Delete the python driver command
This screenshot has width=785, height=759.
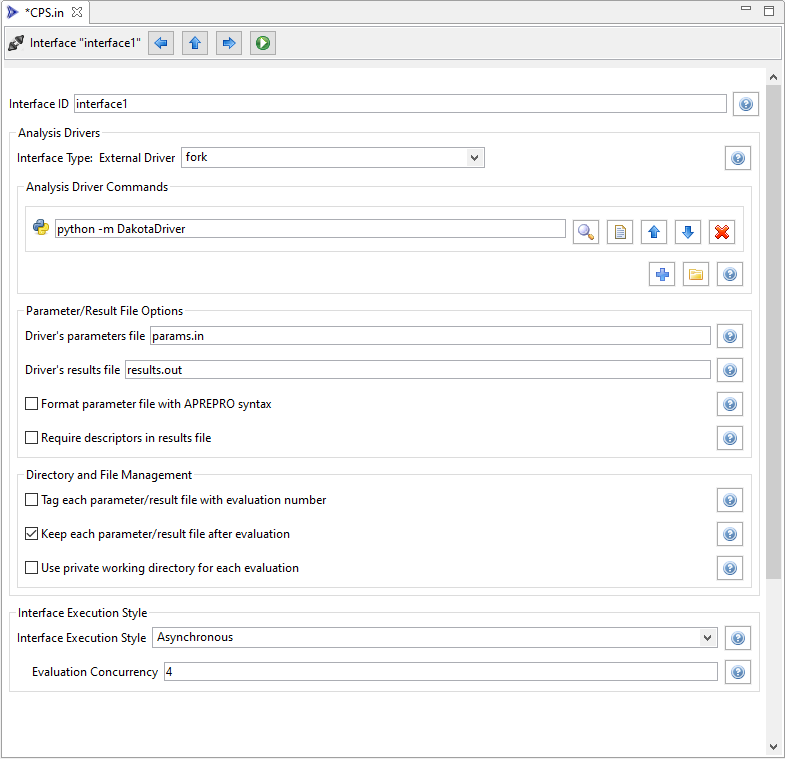(722, 232)
